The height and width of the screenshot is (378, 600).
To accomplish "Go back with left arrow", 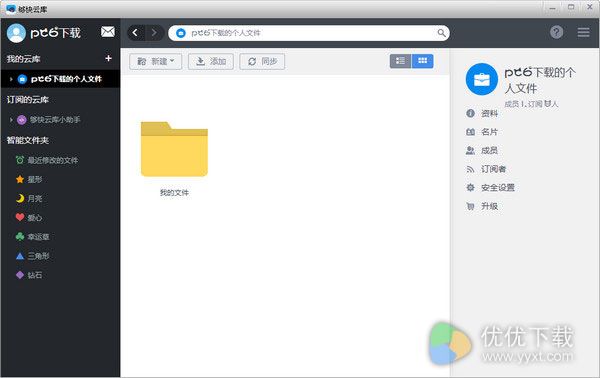I will point(135,33).
